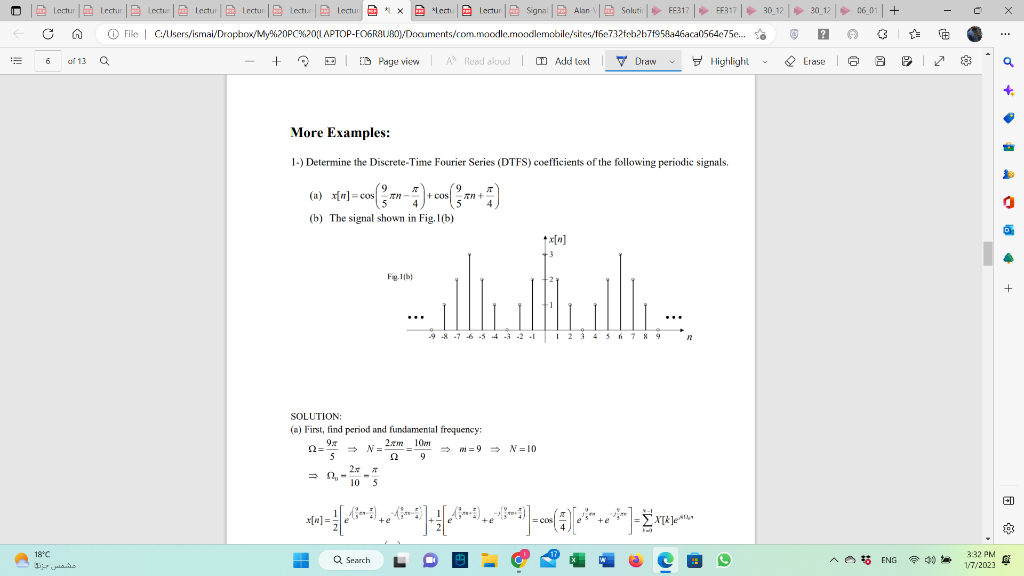Open sidebar settings gear at bottom
1024x576 pixels.
click(1008, 528)
